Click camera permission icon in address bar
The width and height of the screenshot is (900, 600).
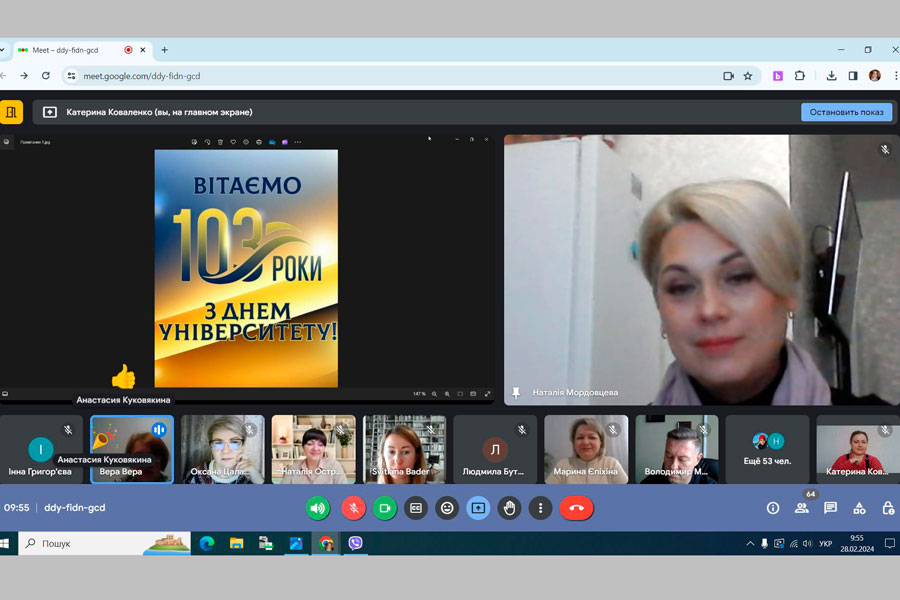[x=728, y=76]
